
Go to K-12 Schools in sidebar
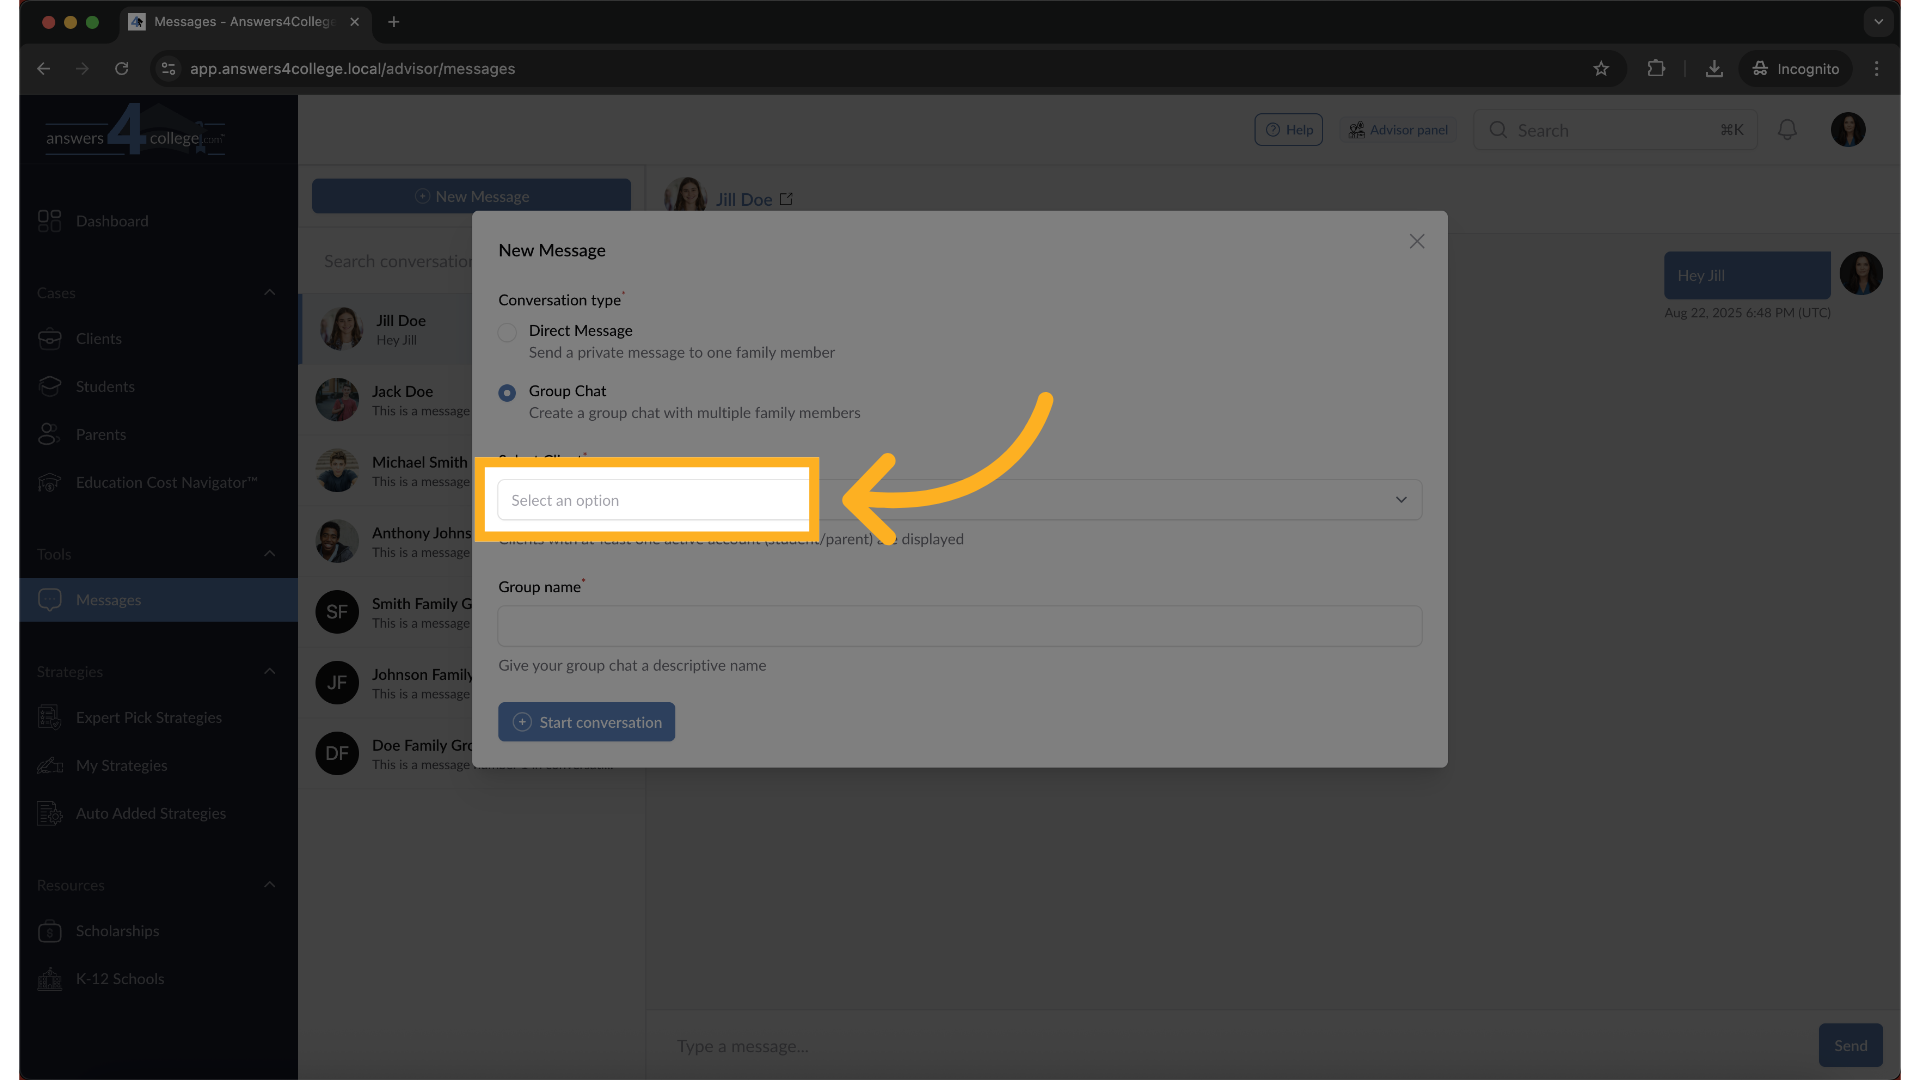[119, 979]
